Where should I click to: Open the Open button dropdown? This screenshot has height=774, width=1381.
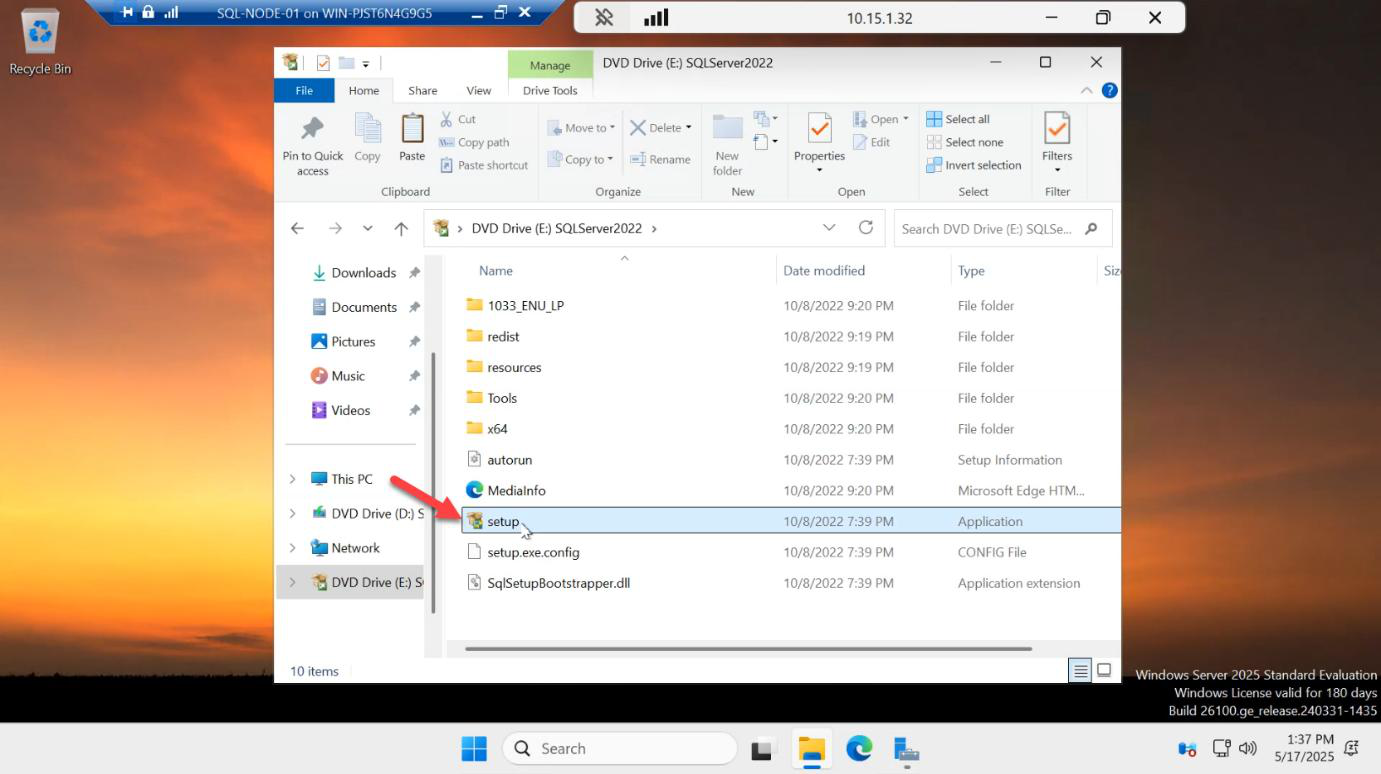pyautogui.click(x=906, y=119)
